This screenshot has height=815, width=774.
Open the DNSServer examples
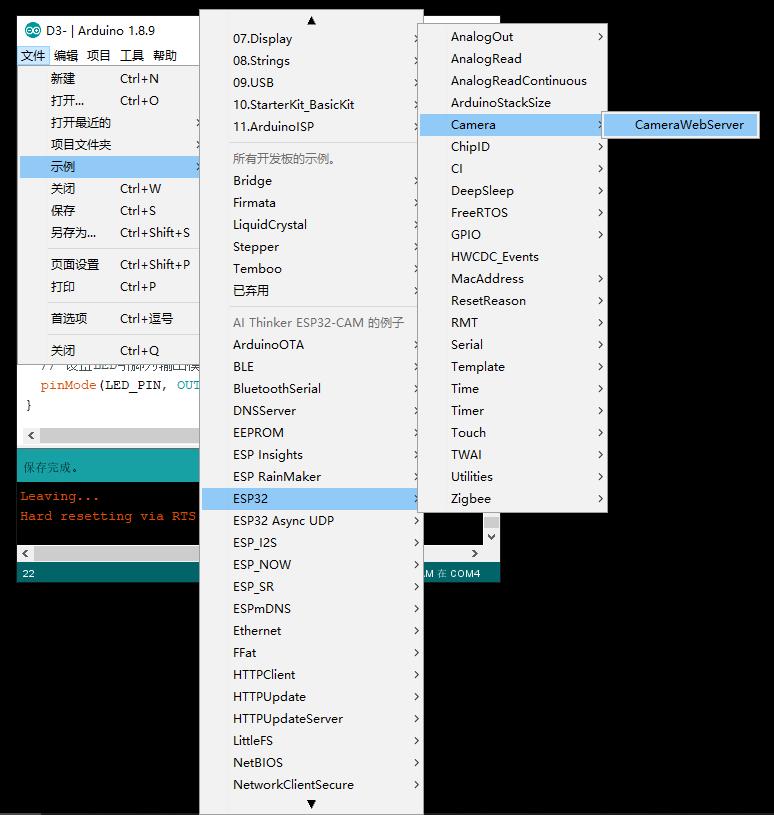311,411
